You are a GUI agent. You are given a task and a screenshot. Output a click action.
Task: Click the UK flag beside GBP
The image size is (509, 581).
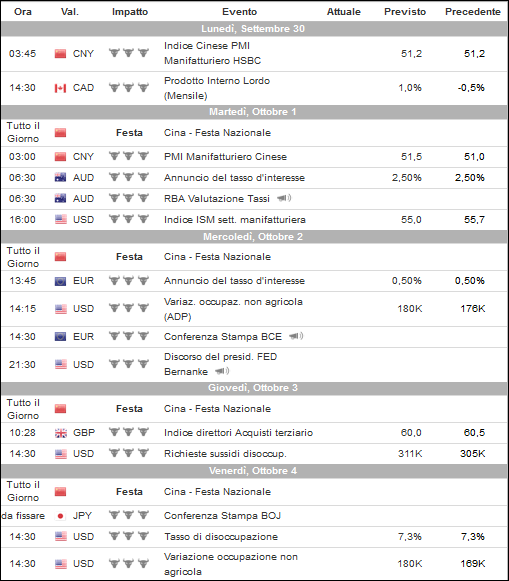[60, 433]
